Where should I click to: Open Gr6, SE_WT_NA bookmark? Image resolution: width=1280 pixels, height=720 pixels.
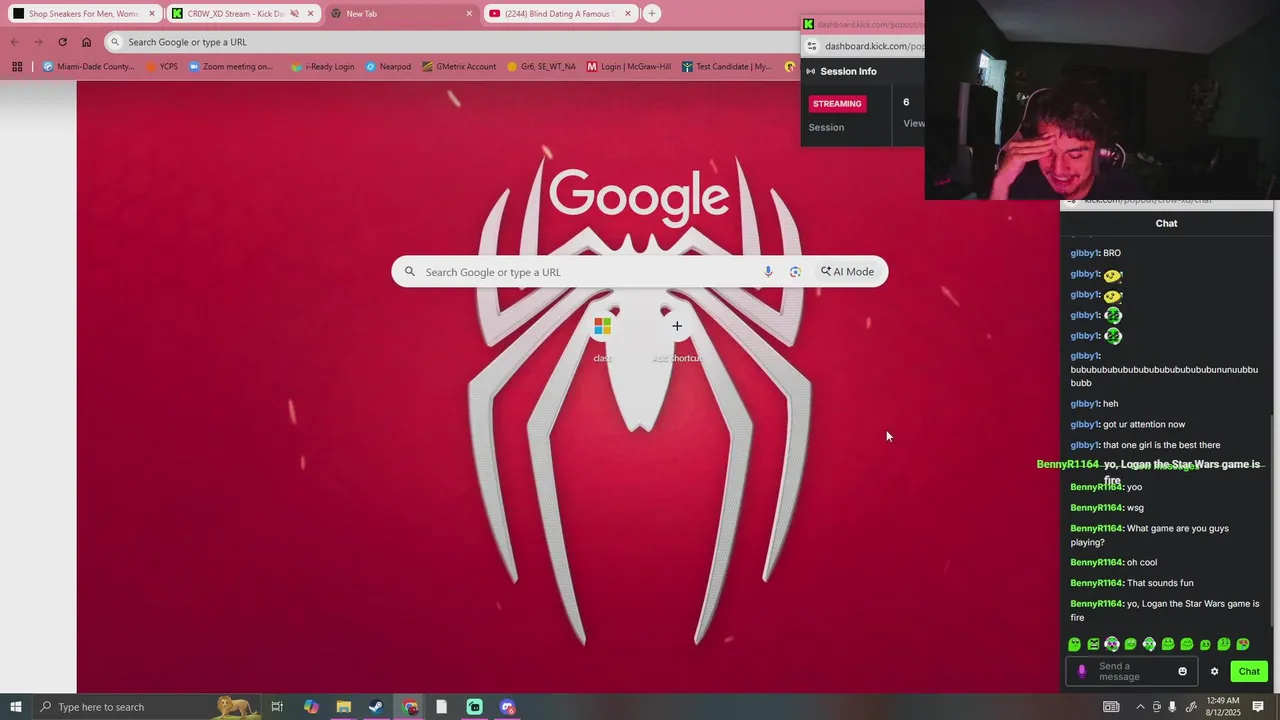click(x=541, y=67)
